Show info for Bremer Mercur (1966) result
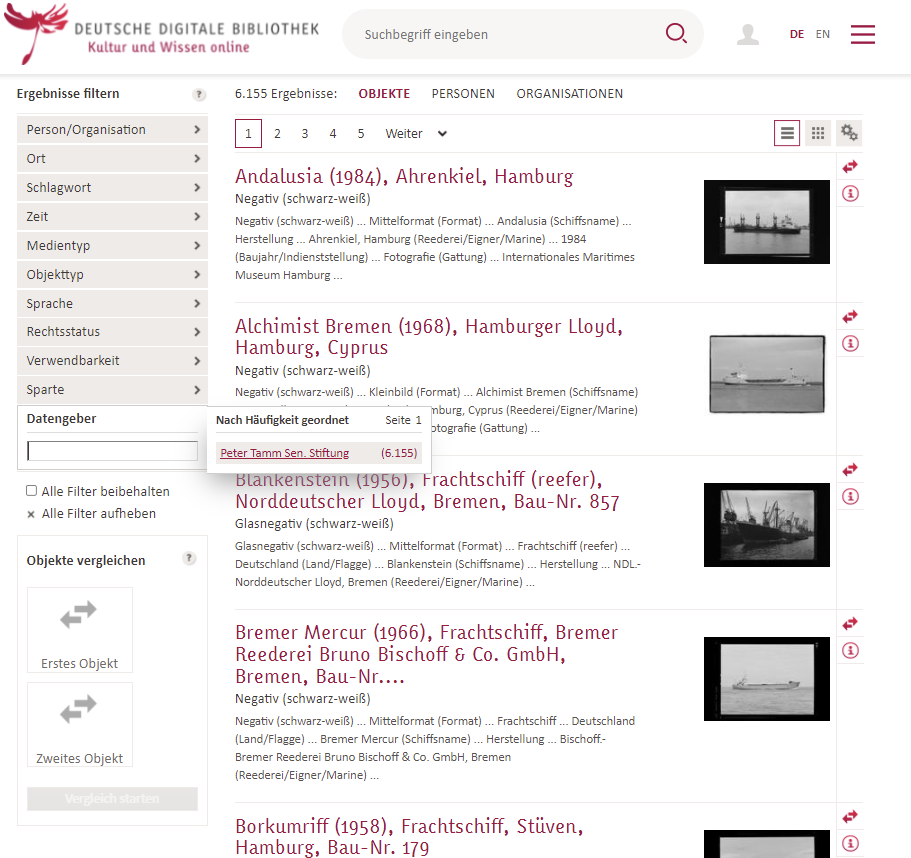The height and width of the screenshot is (858, 911). click(x=850, y=650)
